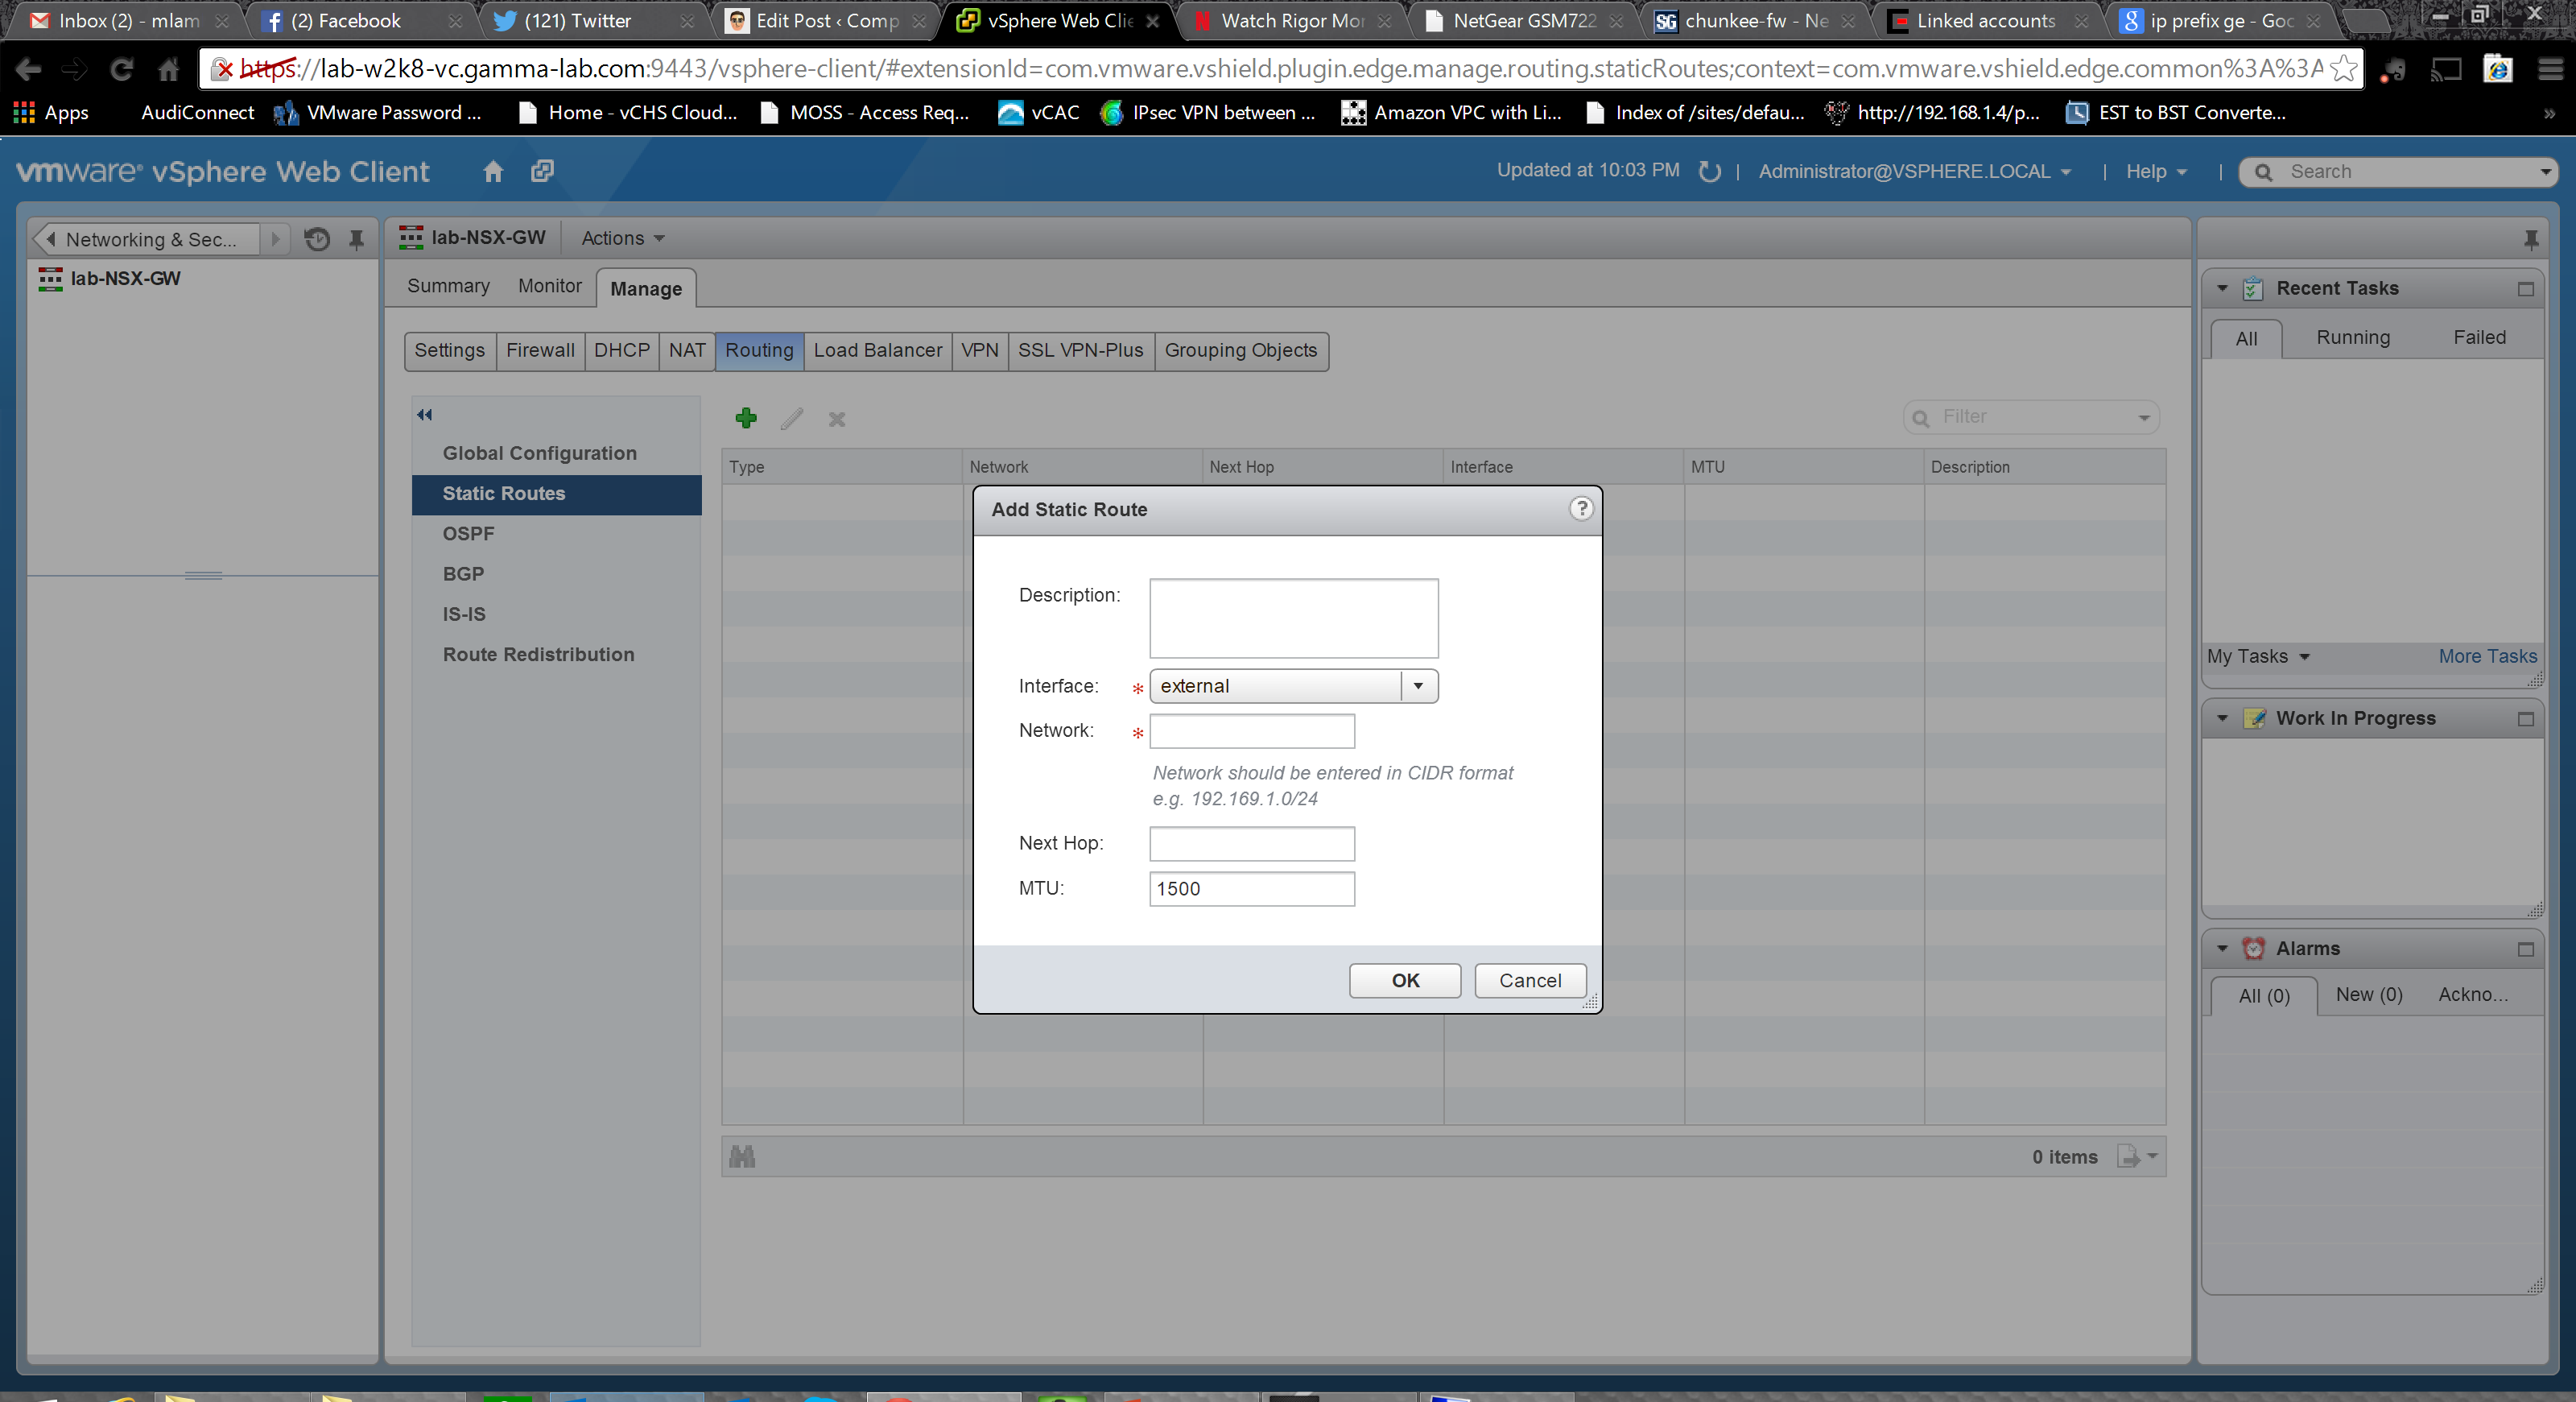Screen dimensions: 2576x1402
Task: Minimize the Alarms panel box
Action: [x=2525, y=949]
